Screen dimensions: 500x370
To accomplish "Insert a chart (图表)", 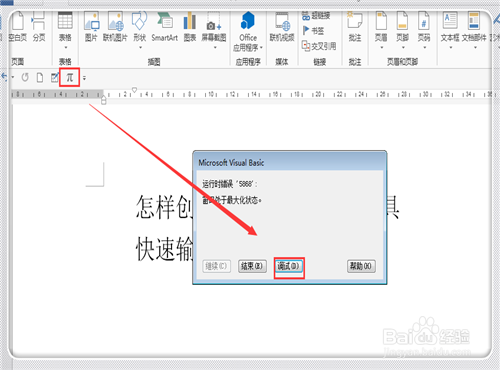I will click(x=190, y=27).
